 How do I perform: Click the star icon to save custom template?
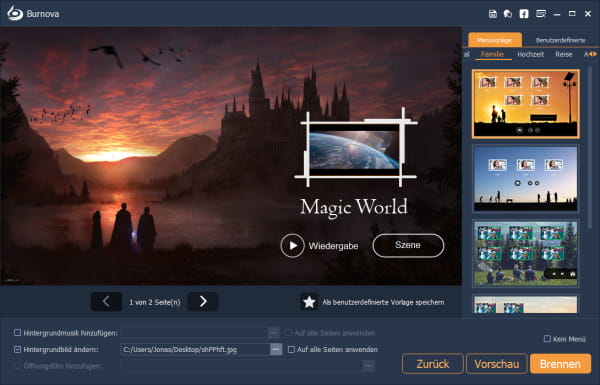click(x=309, y=302)
